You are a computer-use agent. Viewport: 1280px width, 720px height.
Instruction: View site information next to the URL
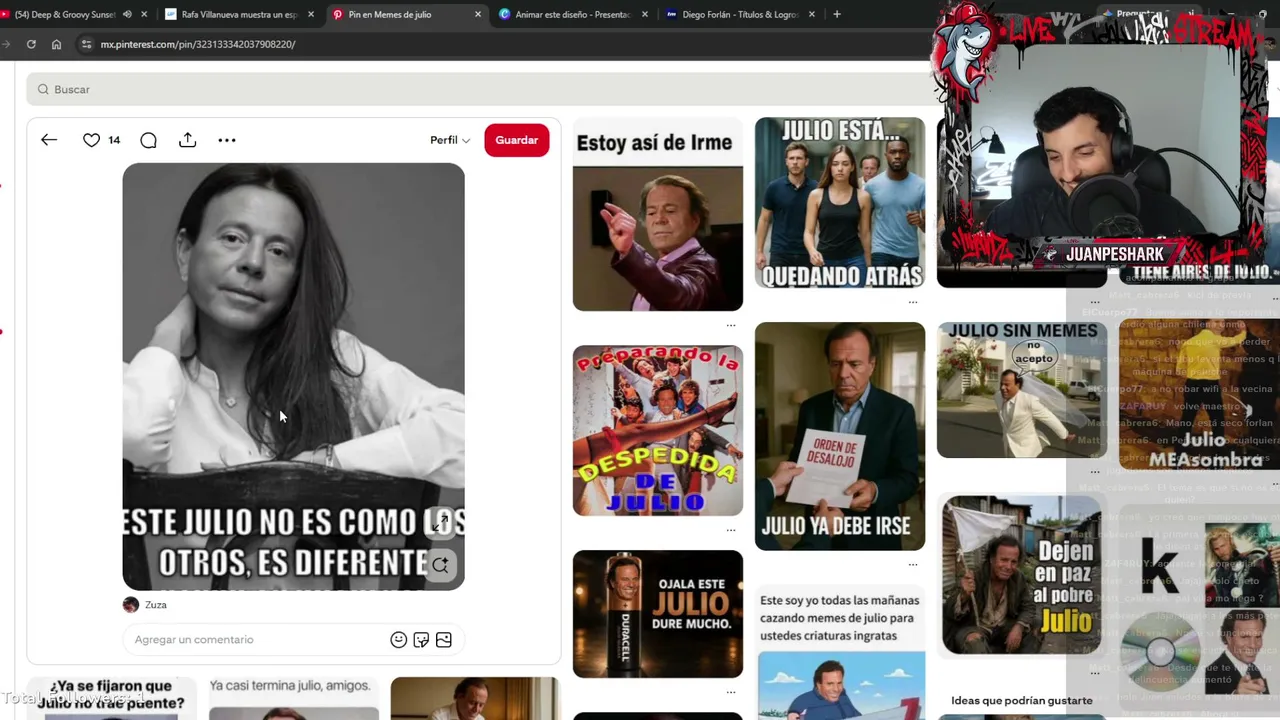(x=87, y=44)
